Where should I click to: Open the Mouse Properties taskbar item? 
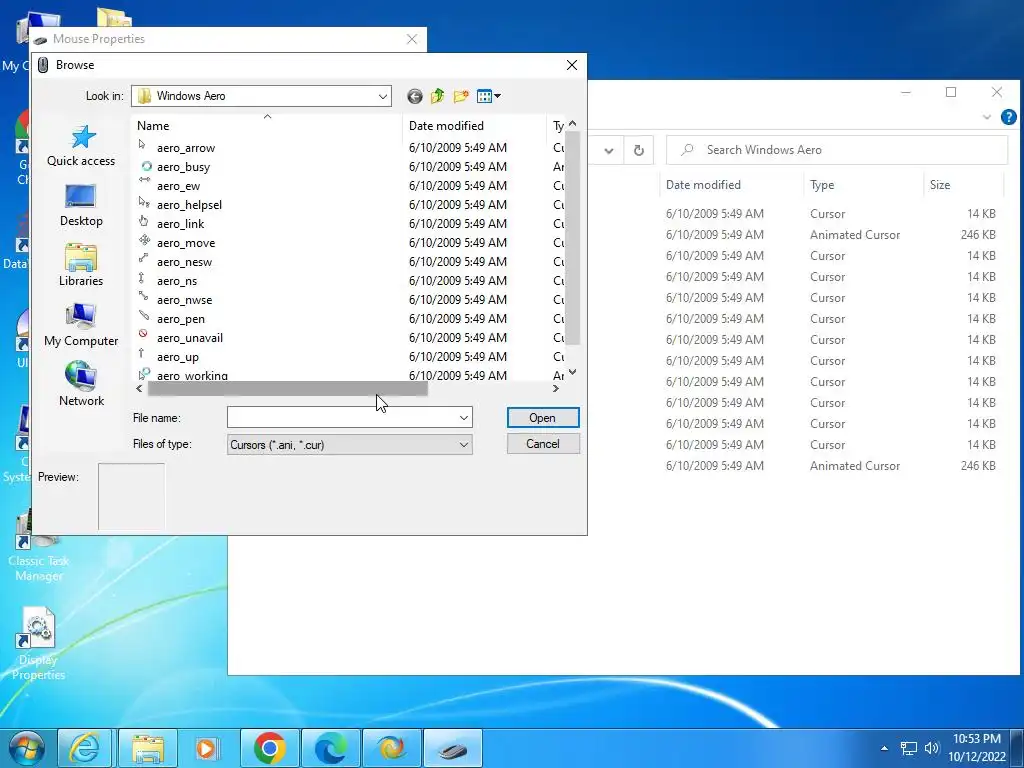pos(453,748)
